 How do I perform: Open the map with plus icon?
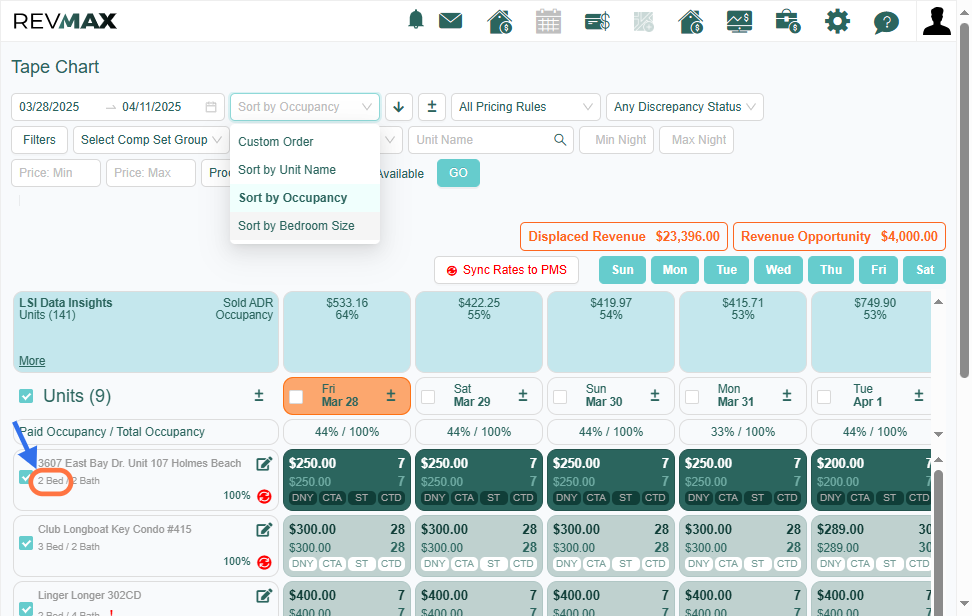coord(643,22)
